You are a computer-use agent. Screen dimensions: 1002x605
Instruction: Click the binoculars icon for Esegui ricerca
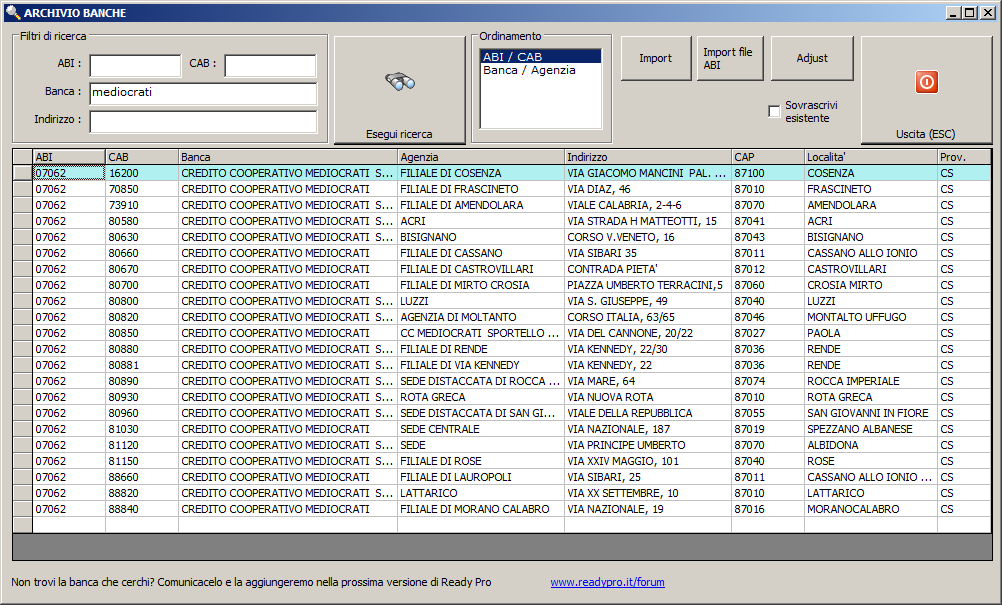click(x=400, y=82)
